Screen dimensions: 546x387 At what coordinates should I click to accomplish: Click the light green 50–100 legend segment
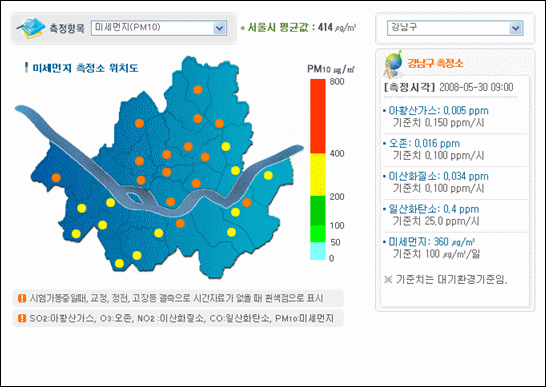click(318, 234)
